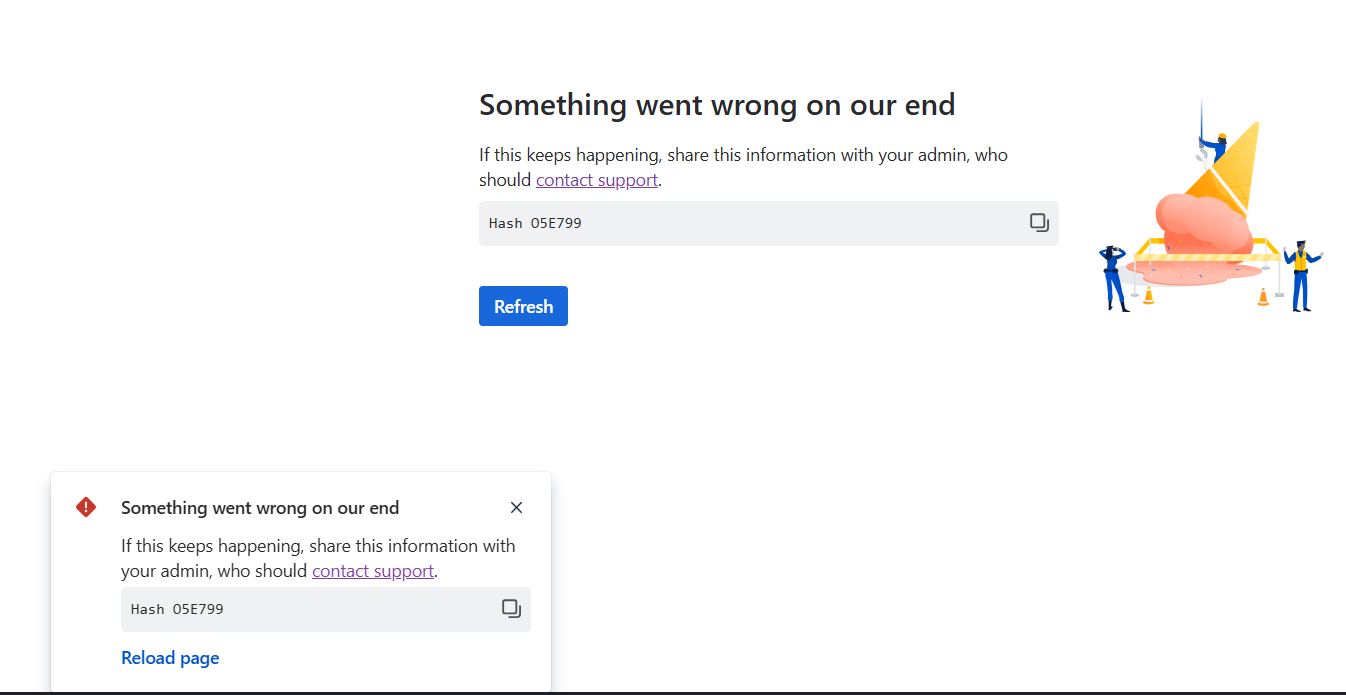Dismiss the toast notification with the X
This screenshot has height=695, width=1346.
(x=516, y=507)
